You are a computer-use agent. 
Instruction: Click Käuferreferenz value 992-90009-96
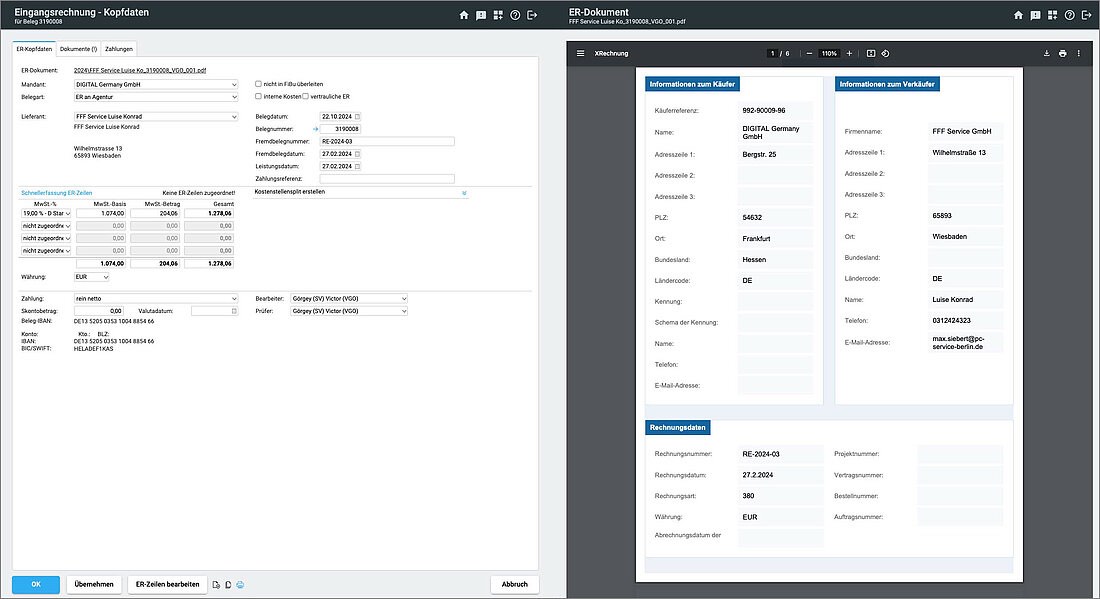[763, 111]
